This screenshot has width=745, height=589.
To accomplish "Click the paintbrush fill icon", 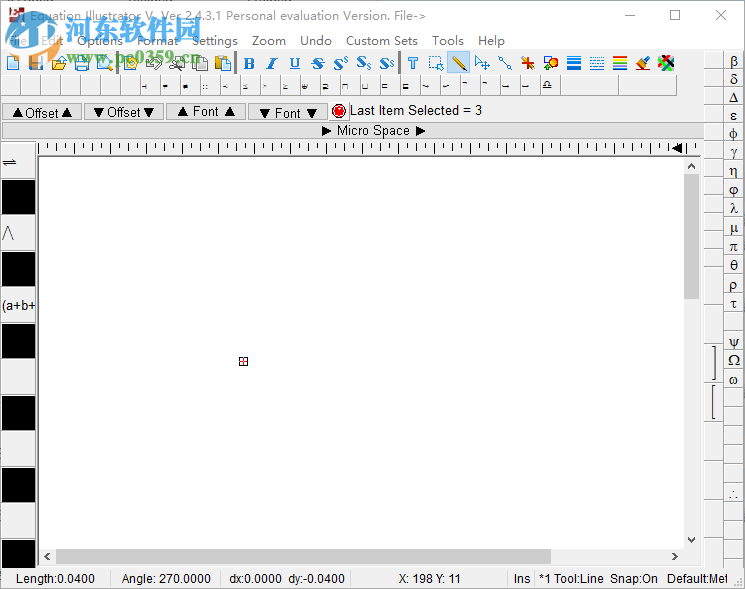I will click(643, 63).
